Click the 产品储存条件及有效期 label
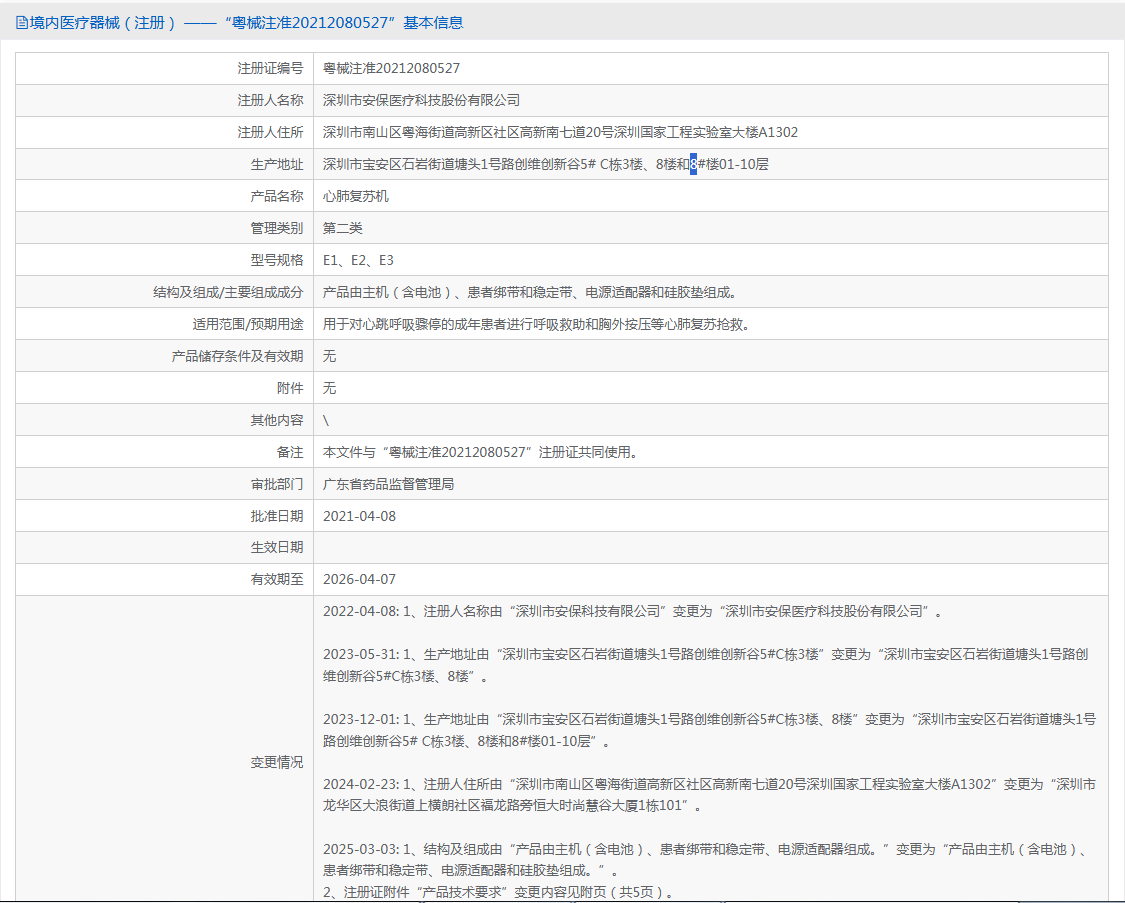Viewport: 1125px width, 903px height. [x=237, y=356]
